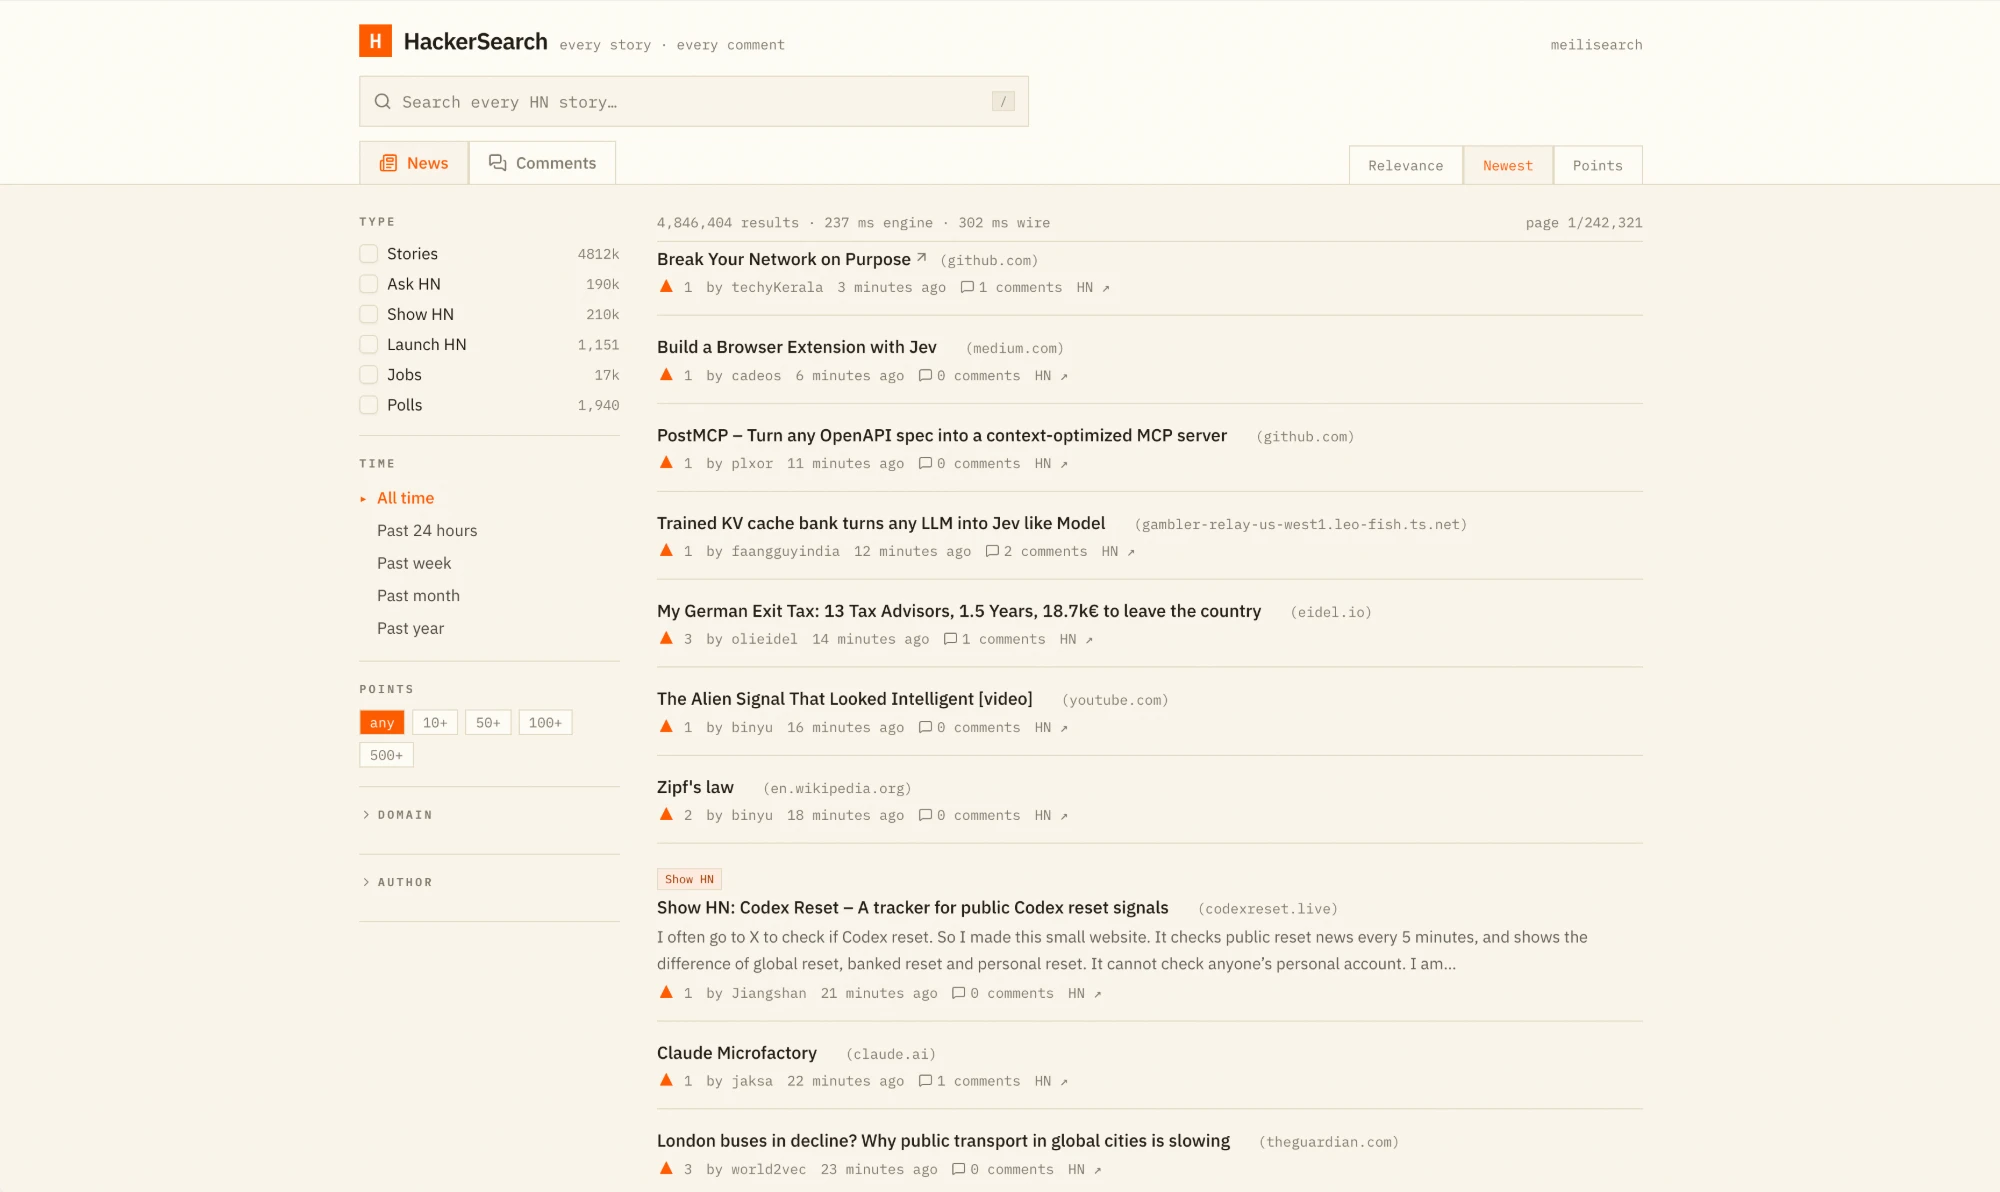The width and height of the screenshot is (2000, 1192).
Task: Click the 4,846,404 results count text
Action: (728, 223)
